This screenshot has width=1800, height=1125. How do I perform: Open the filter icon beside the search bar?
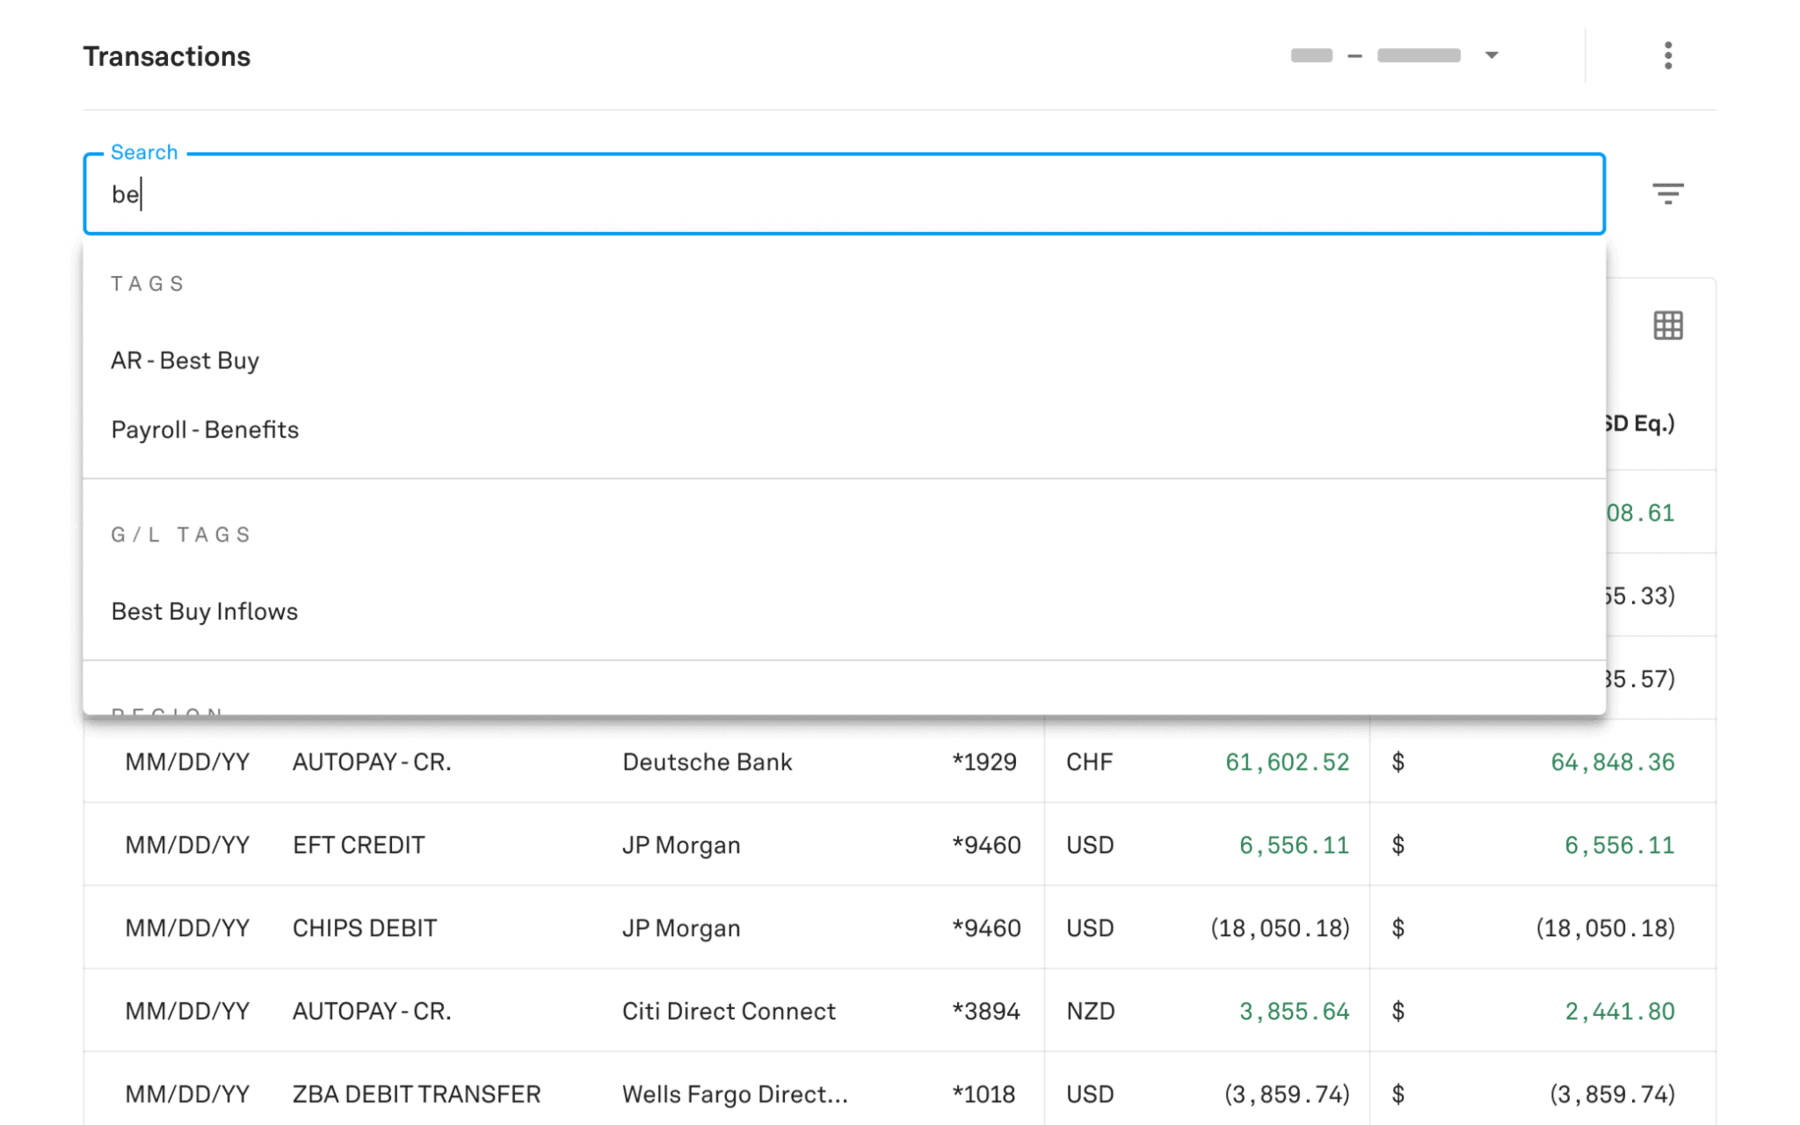click(1668, 193)
